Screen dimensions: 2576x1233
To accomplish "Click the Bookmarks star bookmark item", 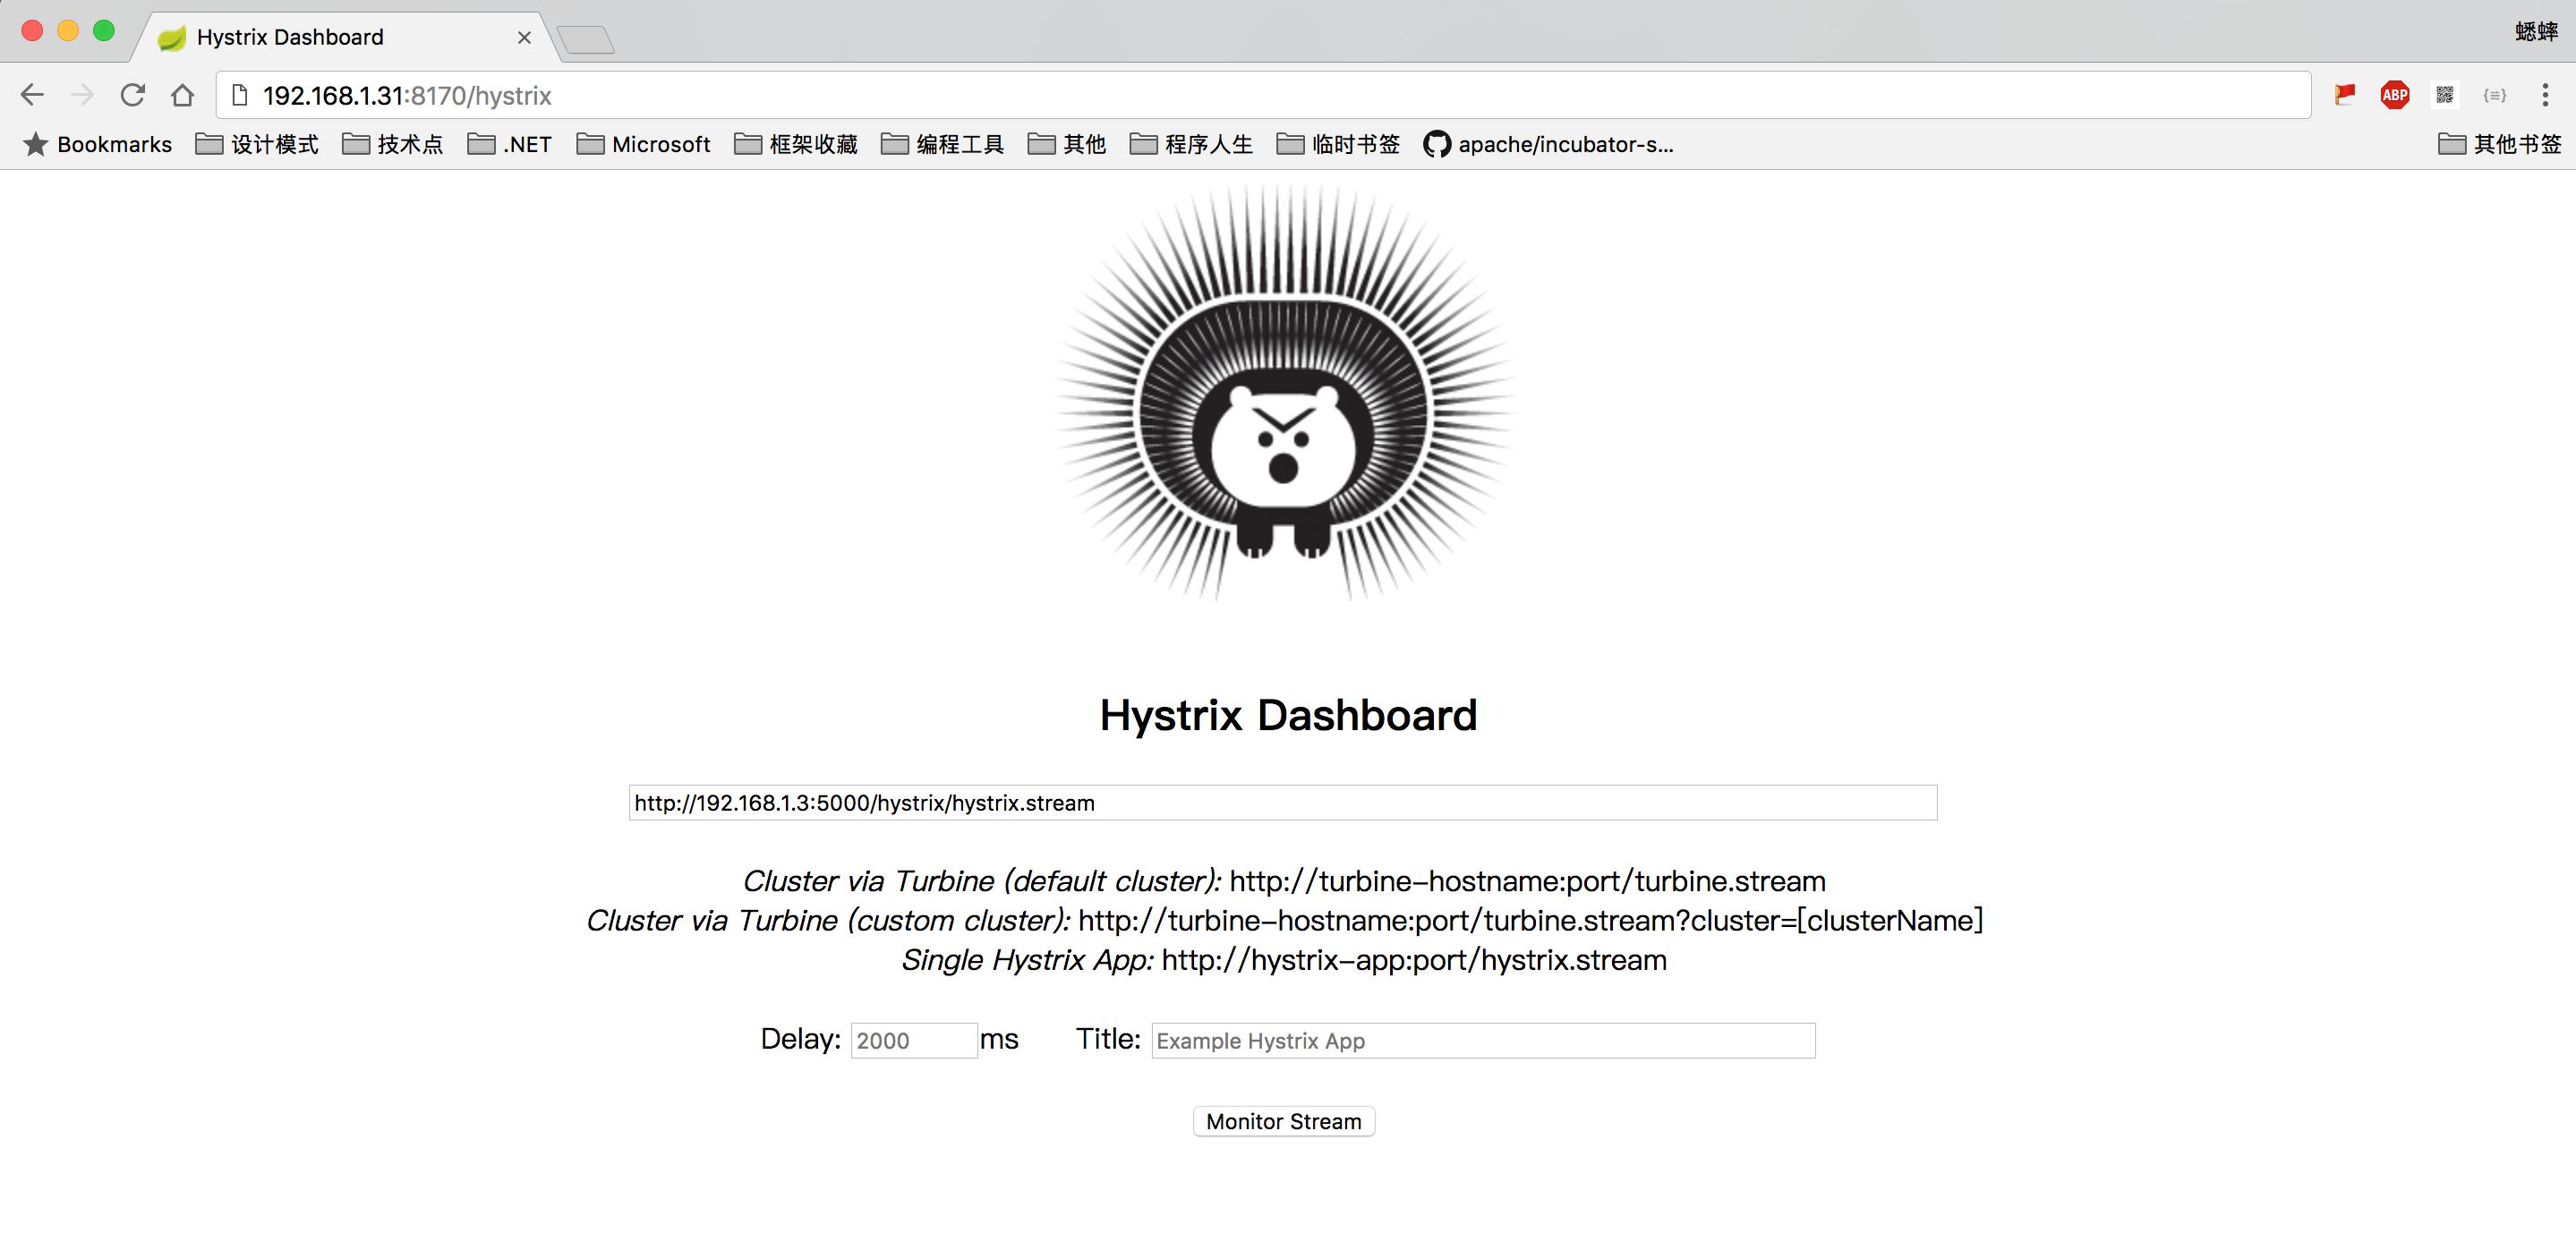I will point(98,145).
